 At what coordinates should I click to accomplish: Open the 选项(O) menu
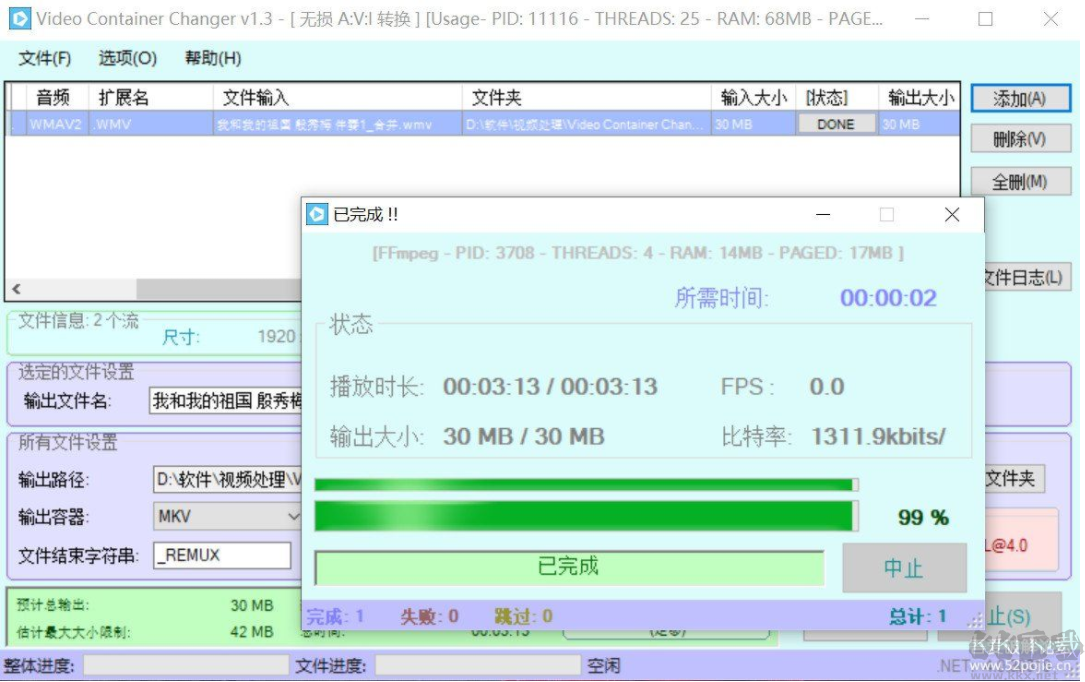click(x=127, y=59)
